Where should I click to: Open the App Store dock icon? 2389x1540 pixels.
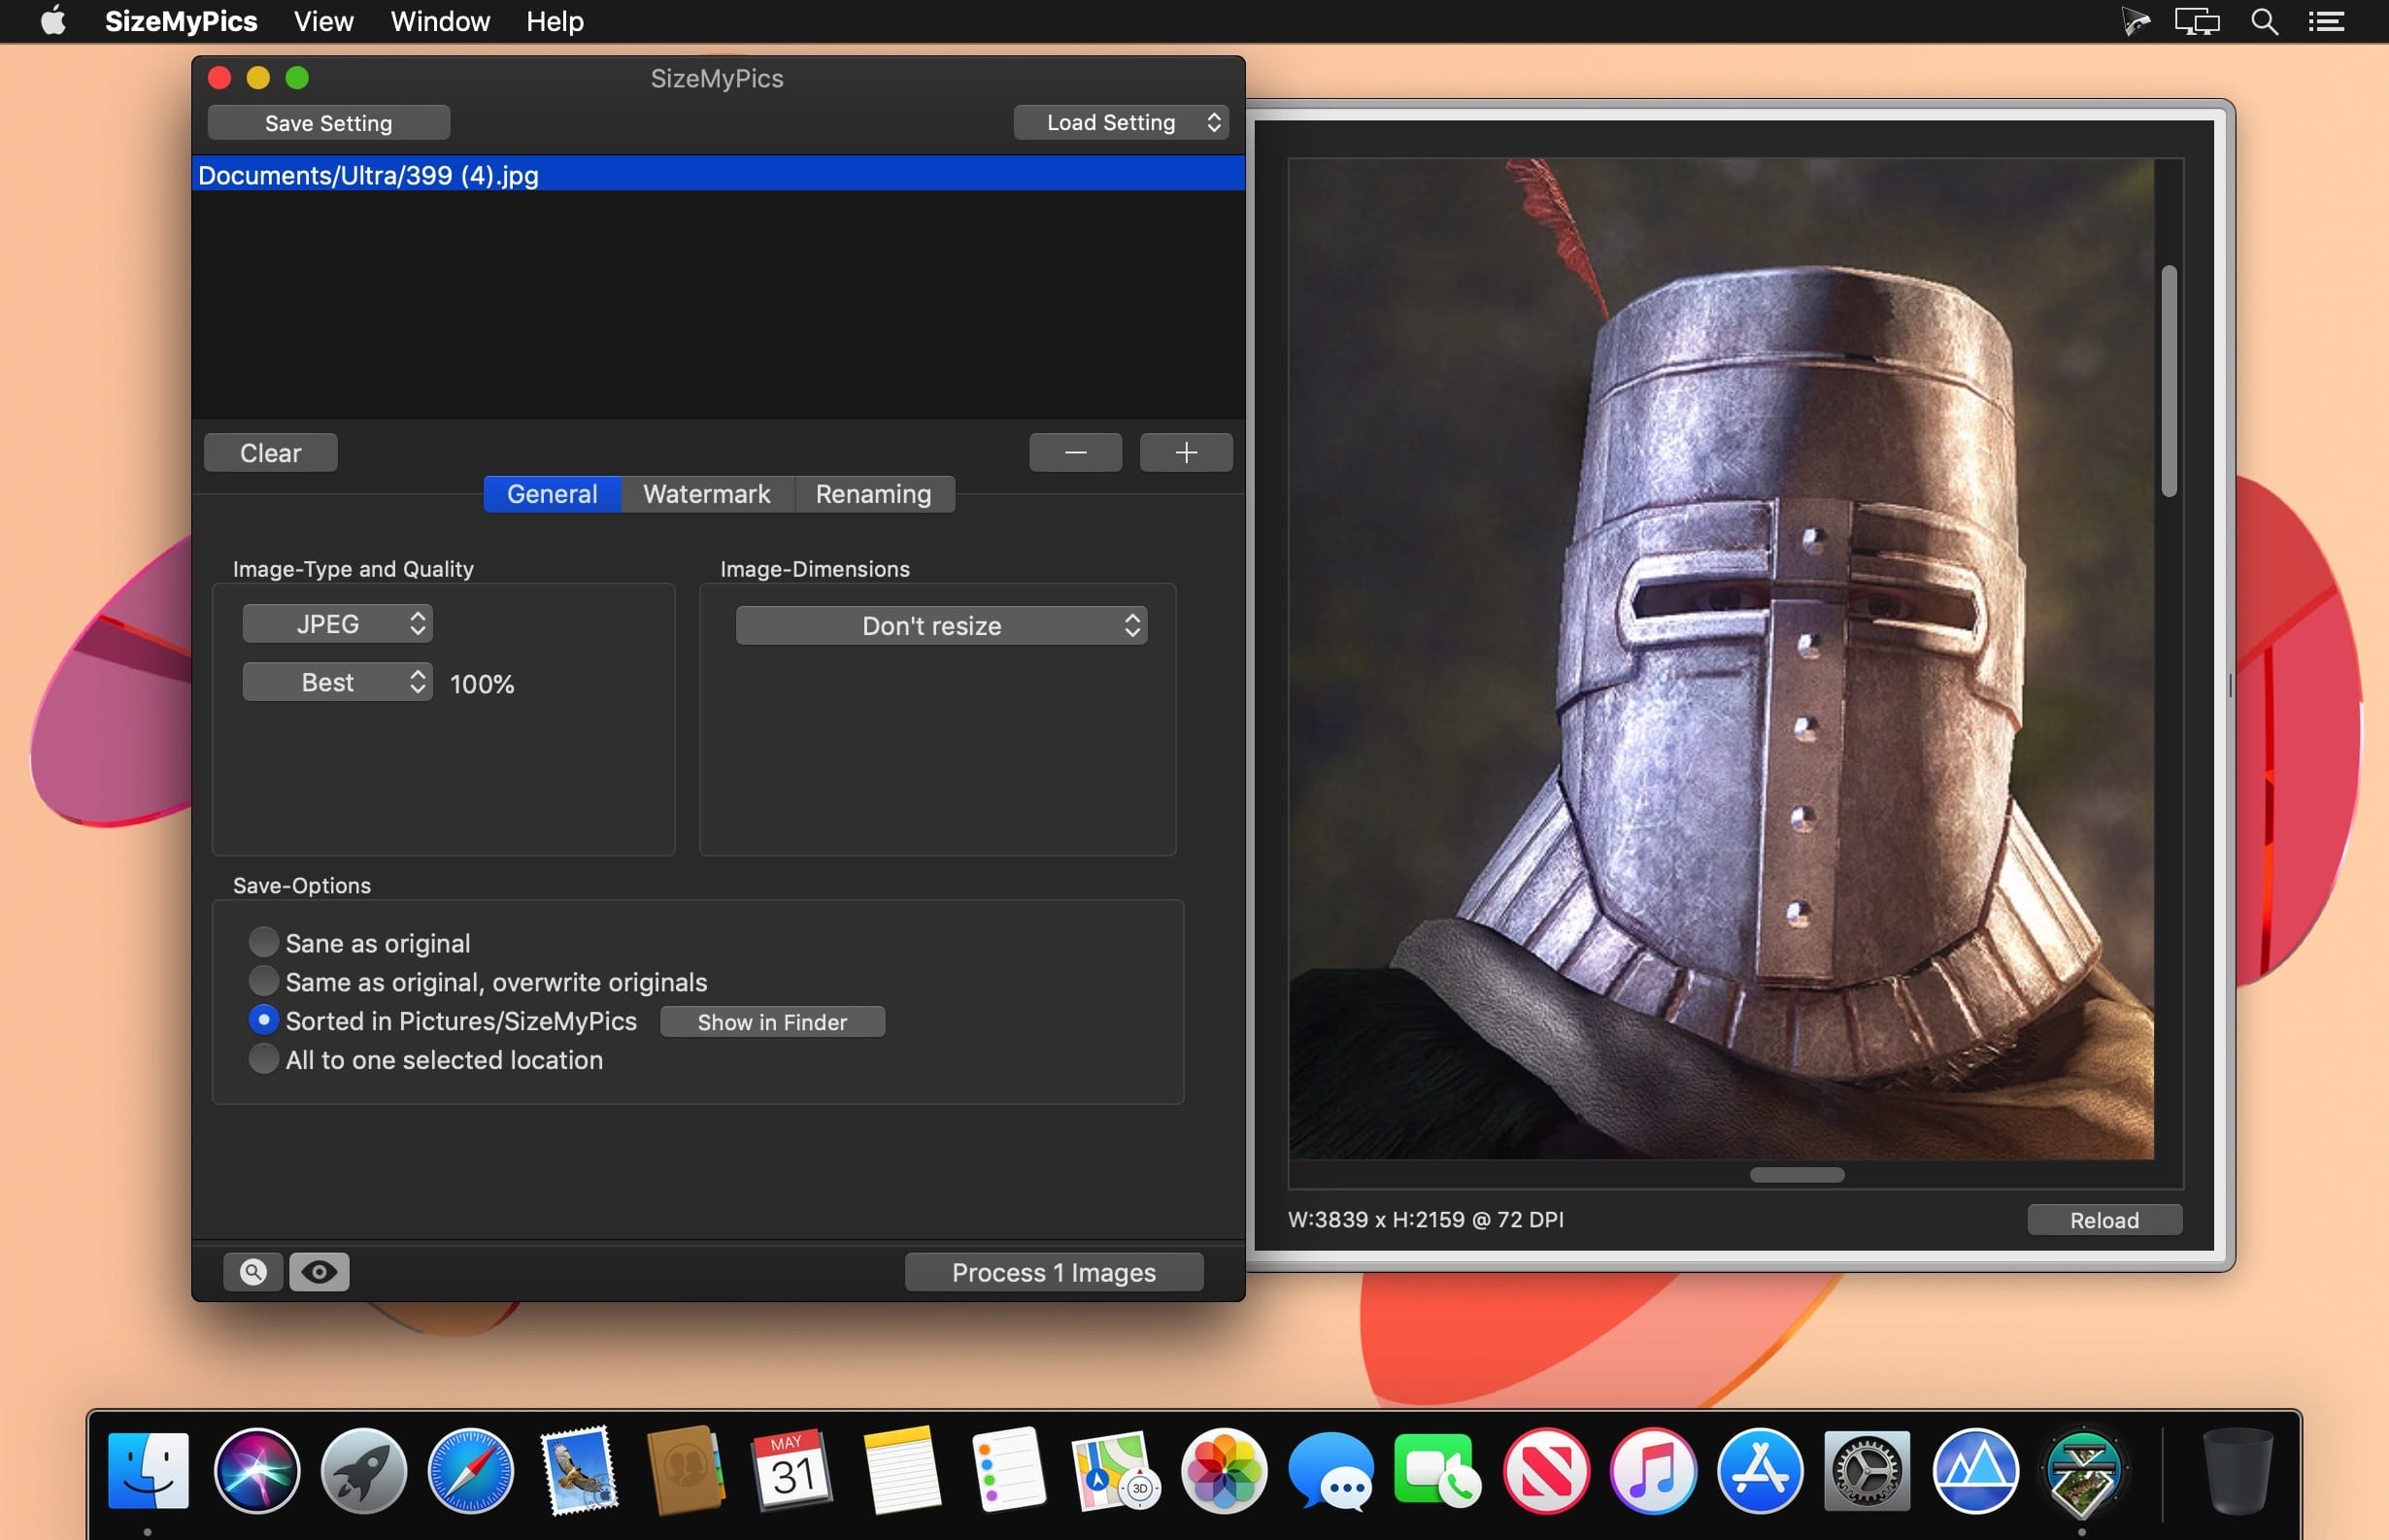tap(1759, 1471)
